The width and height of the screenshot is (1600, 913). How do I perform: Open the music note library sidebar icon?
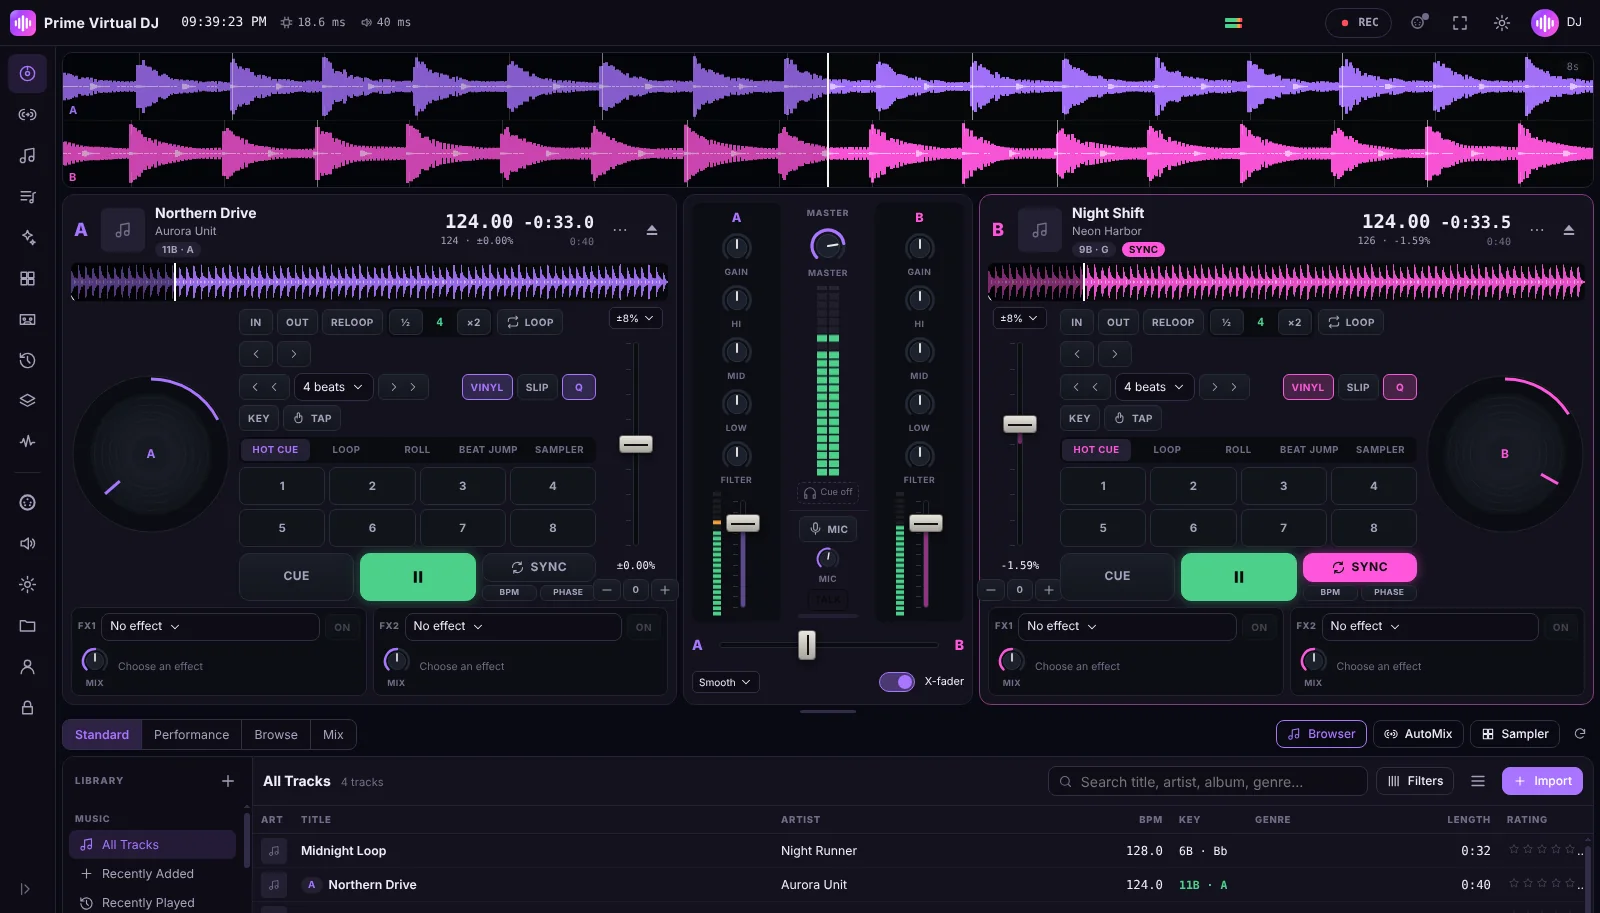28,155
